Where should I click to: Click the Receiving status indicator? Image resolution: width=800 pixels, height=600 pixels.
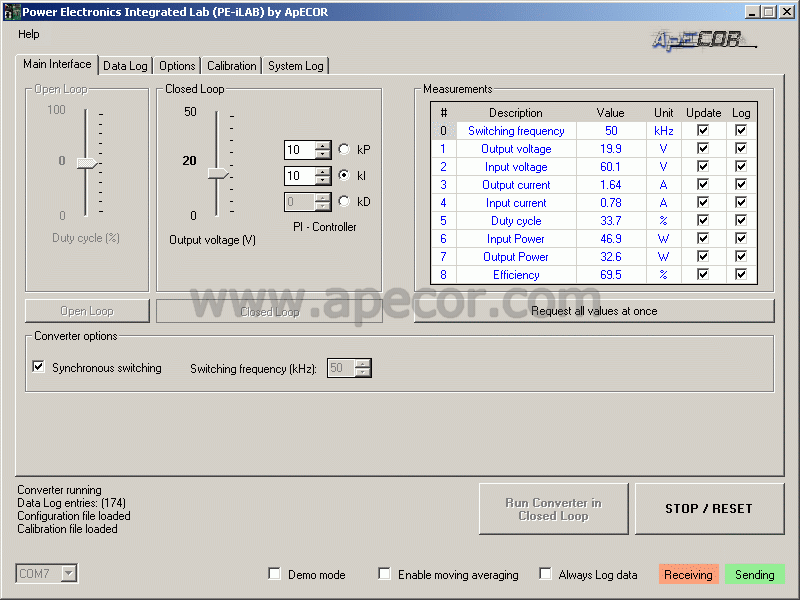pyautogui.click(x=688, y=574)
